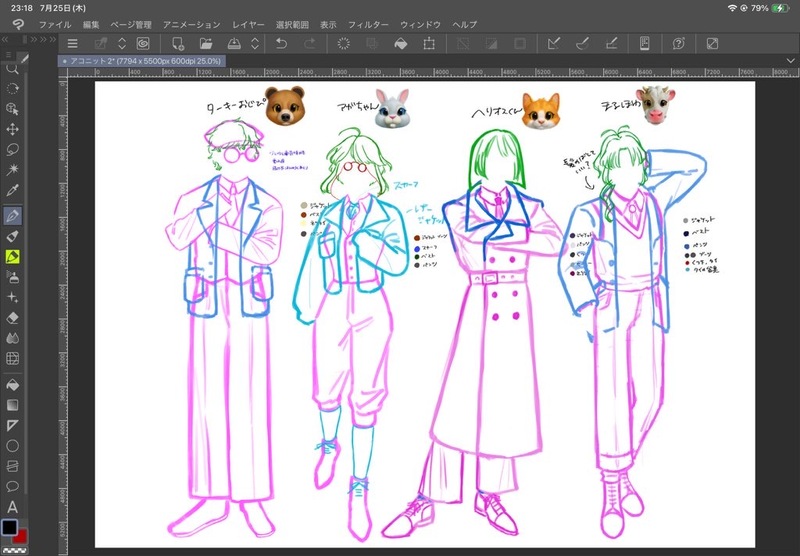Toggle snap to special ruler (curved icon)
This screenshot has width=800, height=556.
click(582, 44)
